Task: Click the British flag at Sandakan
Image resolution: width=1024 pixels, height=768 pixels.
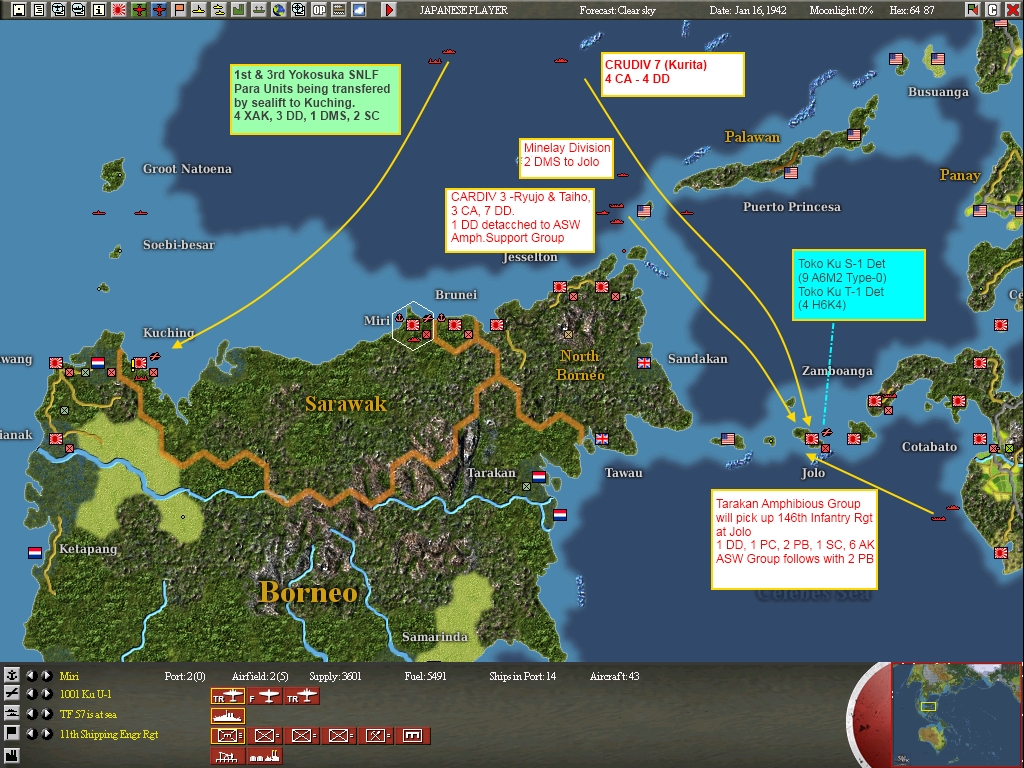Action: pos(644,362)
